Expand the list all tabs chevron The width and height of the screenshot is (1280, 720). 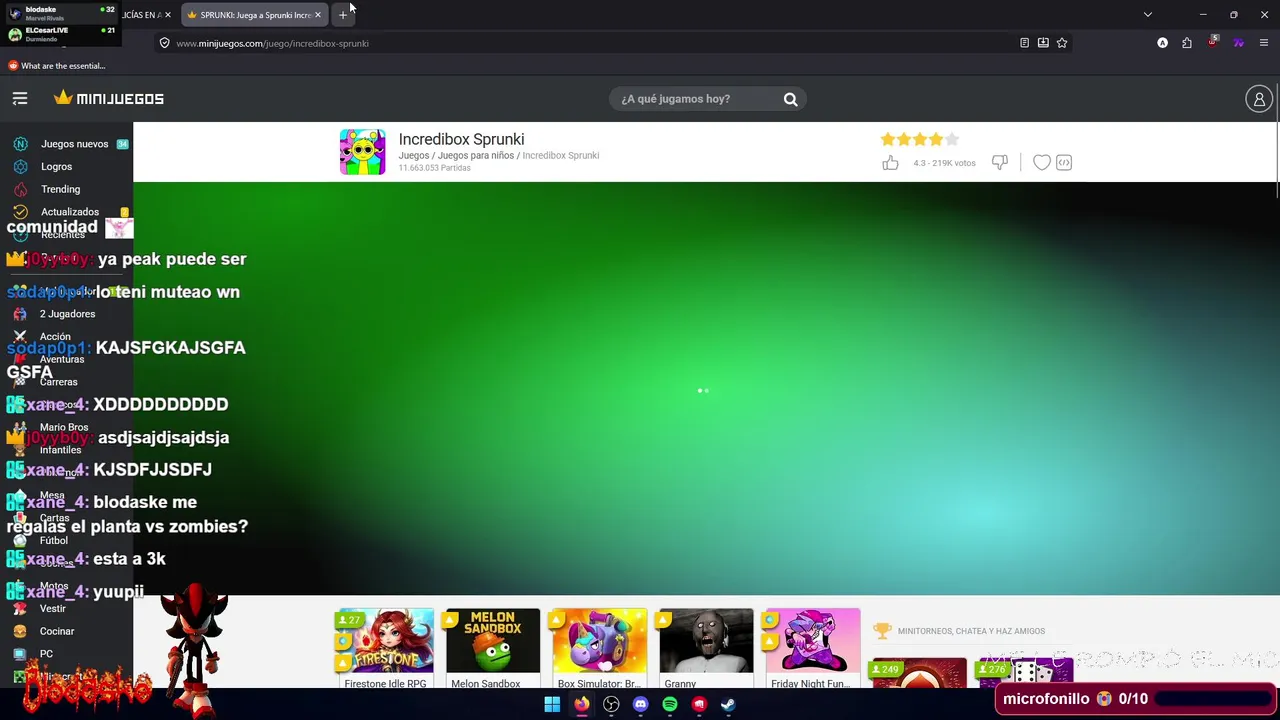click(x=1148, y=15)
